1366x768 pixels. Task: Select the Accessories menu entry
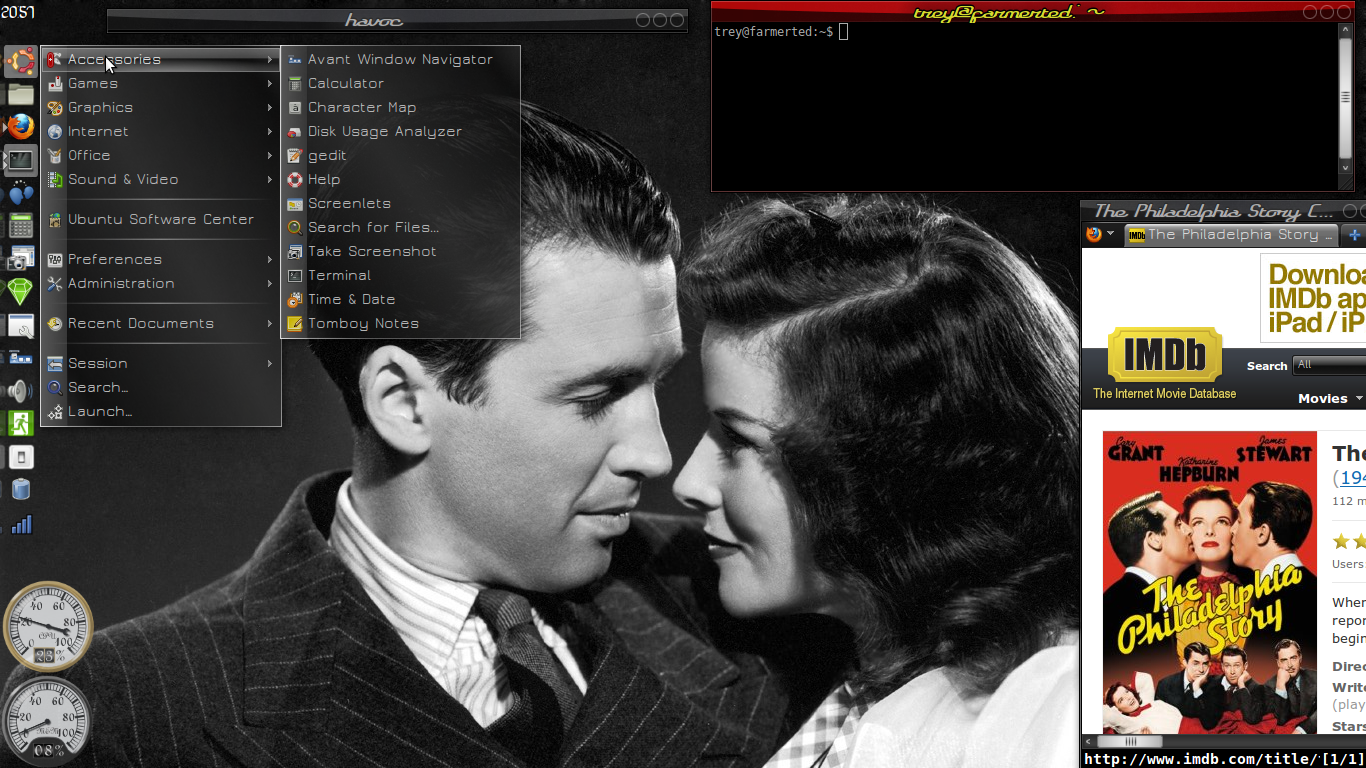click(x=160, y=60)
